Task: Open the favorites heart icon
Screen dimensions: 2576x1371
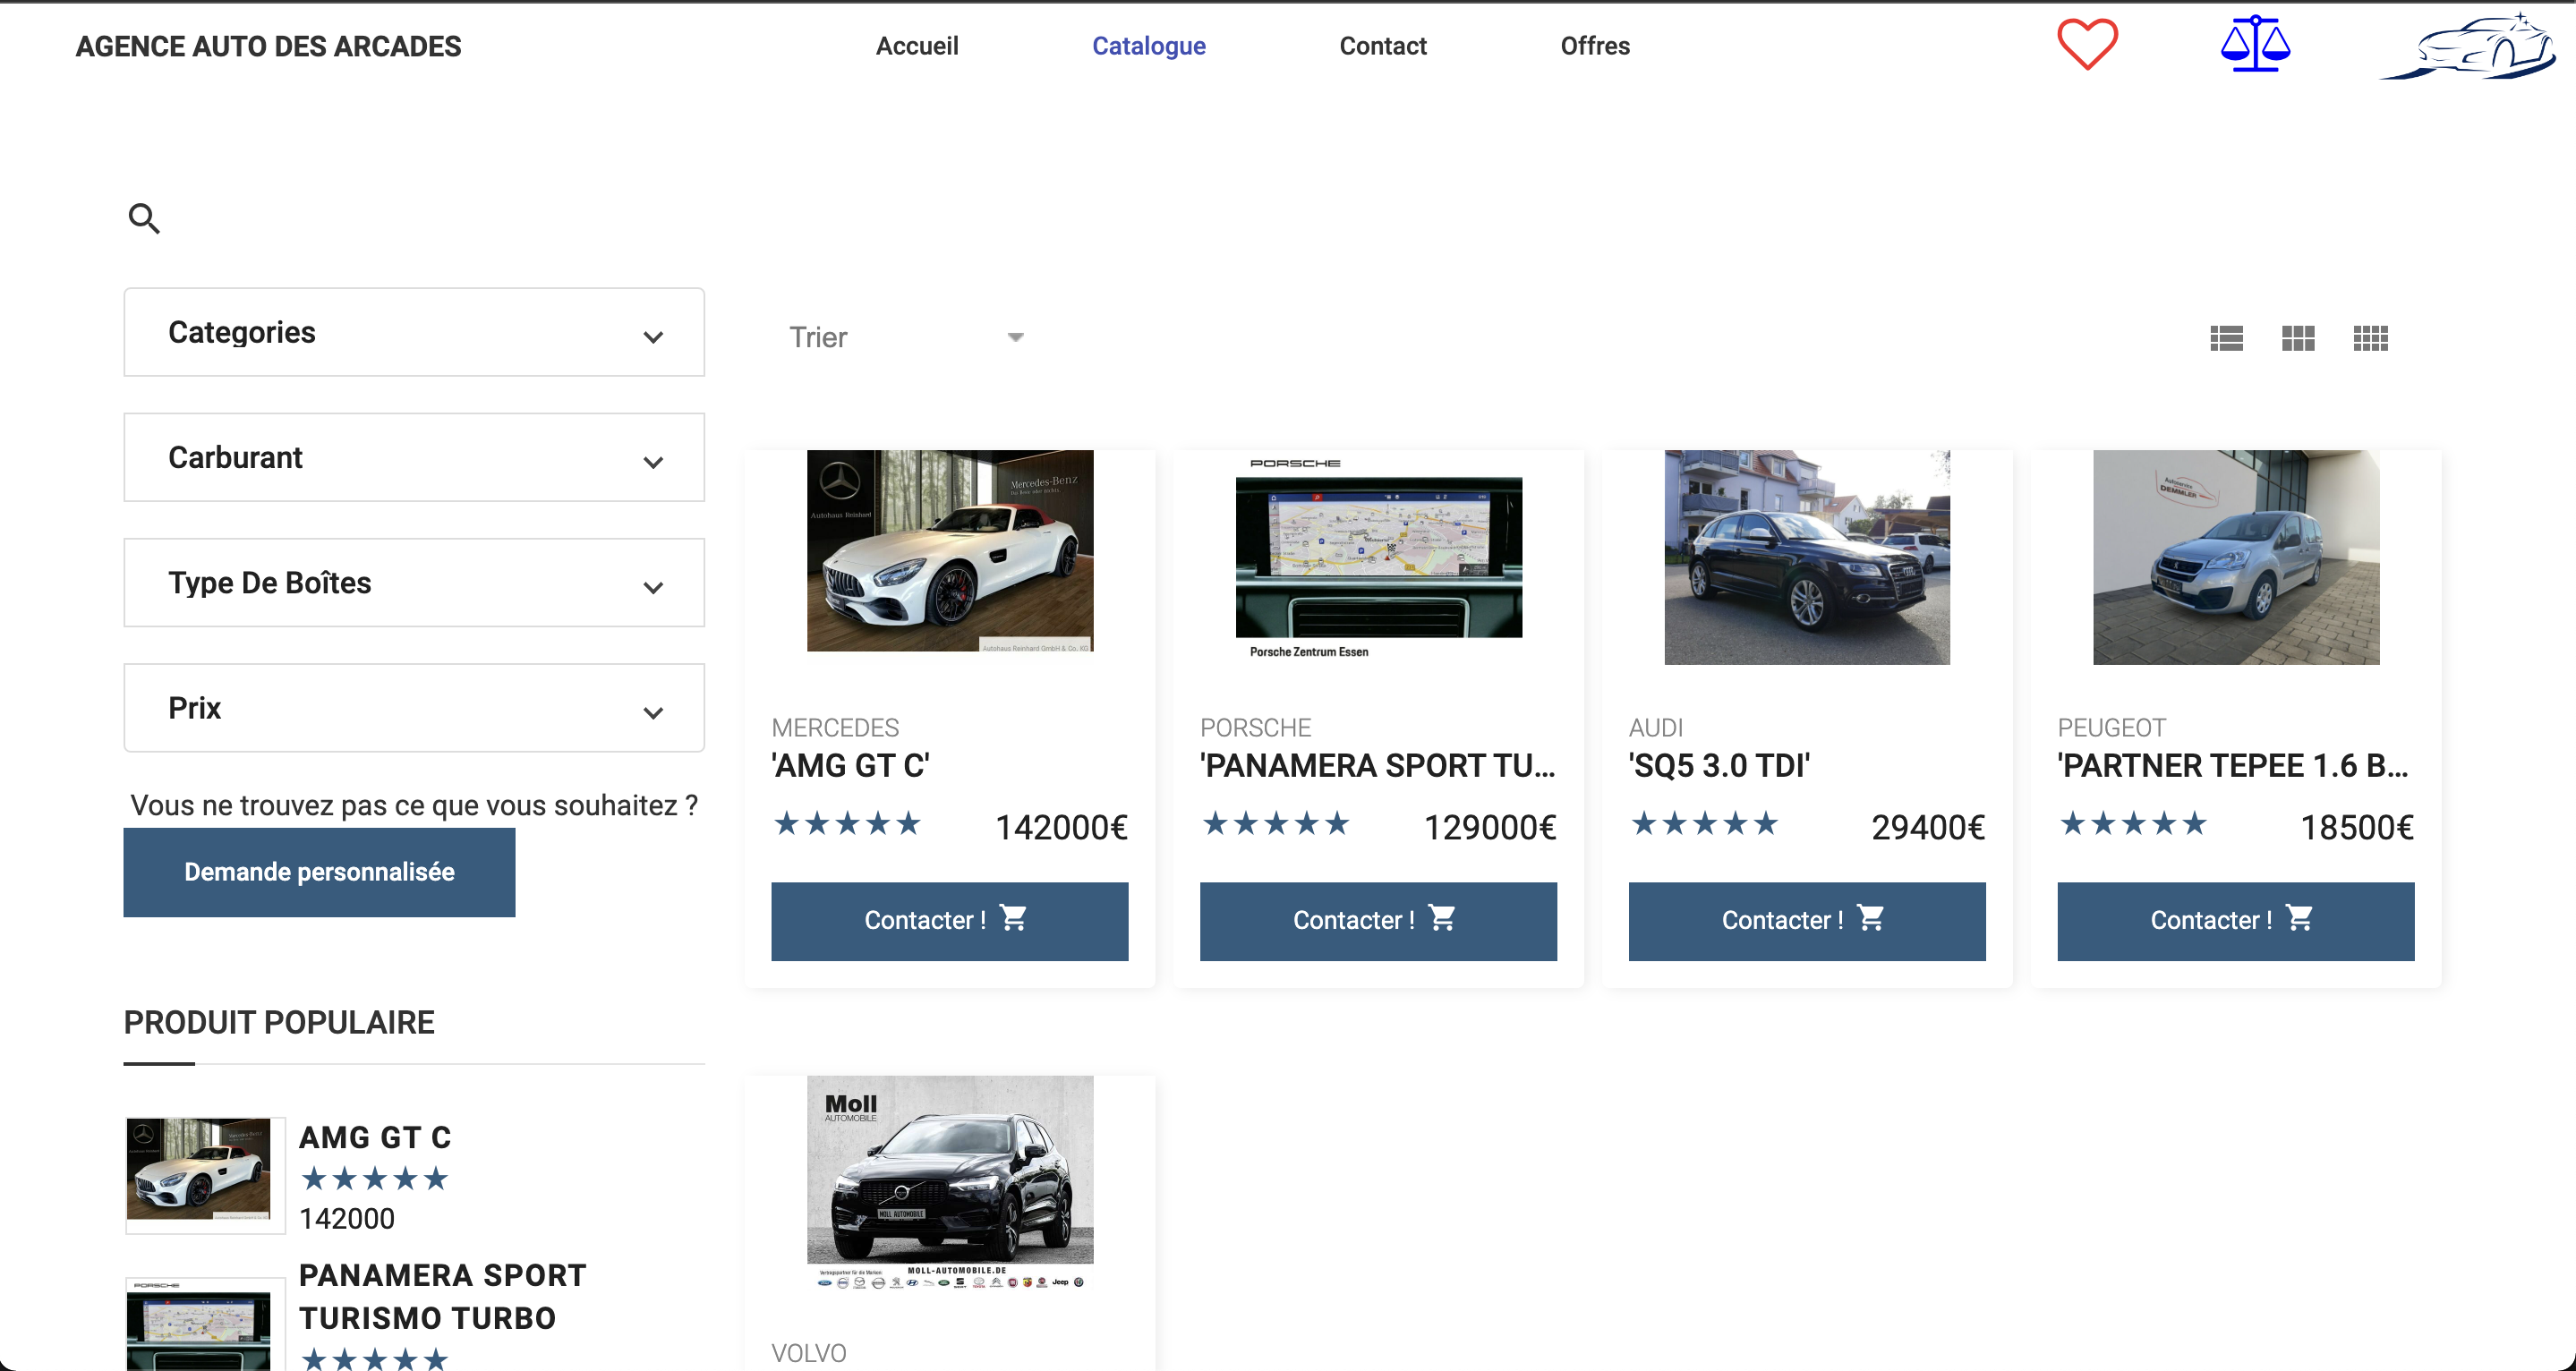Action: coord(2087,45)
